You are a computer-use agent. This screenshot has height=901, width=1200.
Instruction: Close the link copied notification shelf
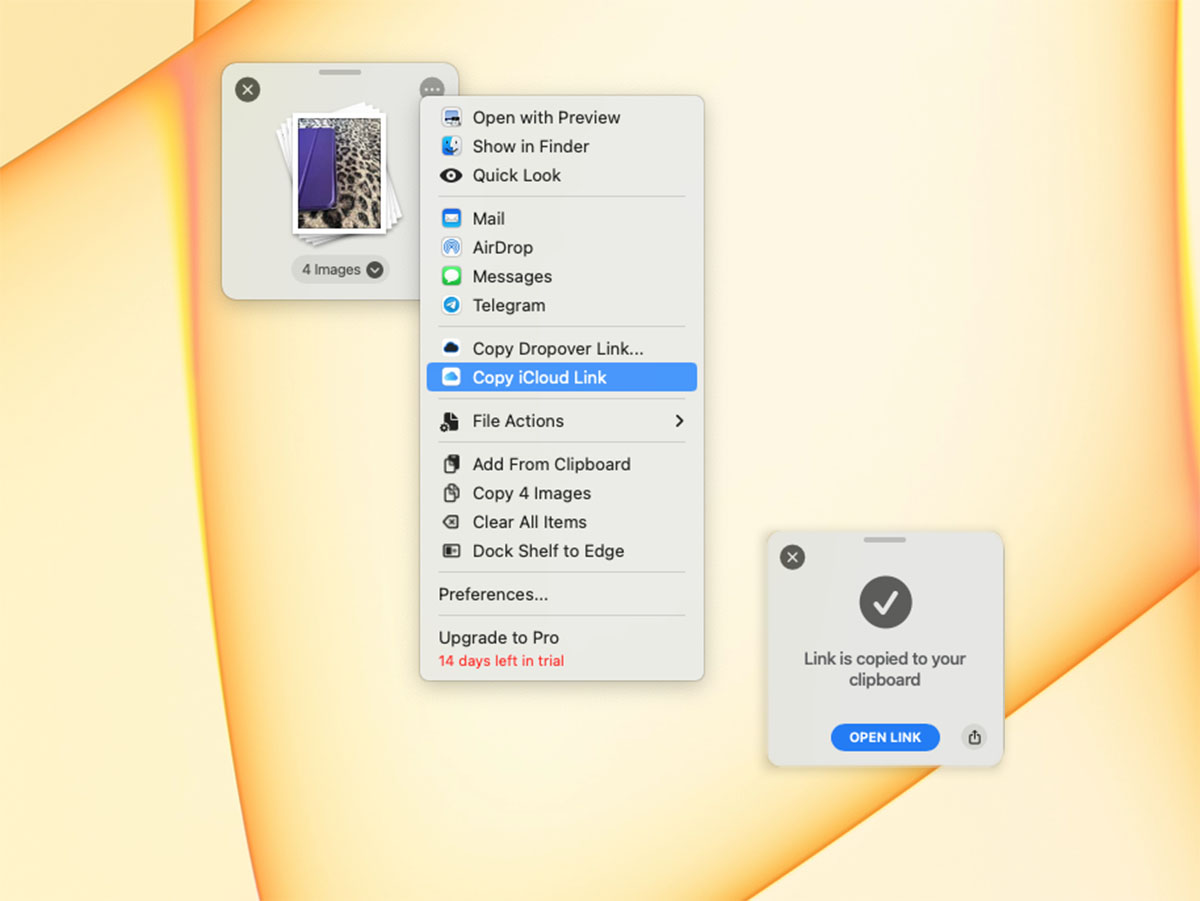point(792,557)
